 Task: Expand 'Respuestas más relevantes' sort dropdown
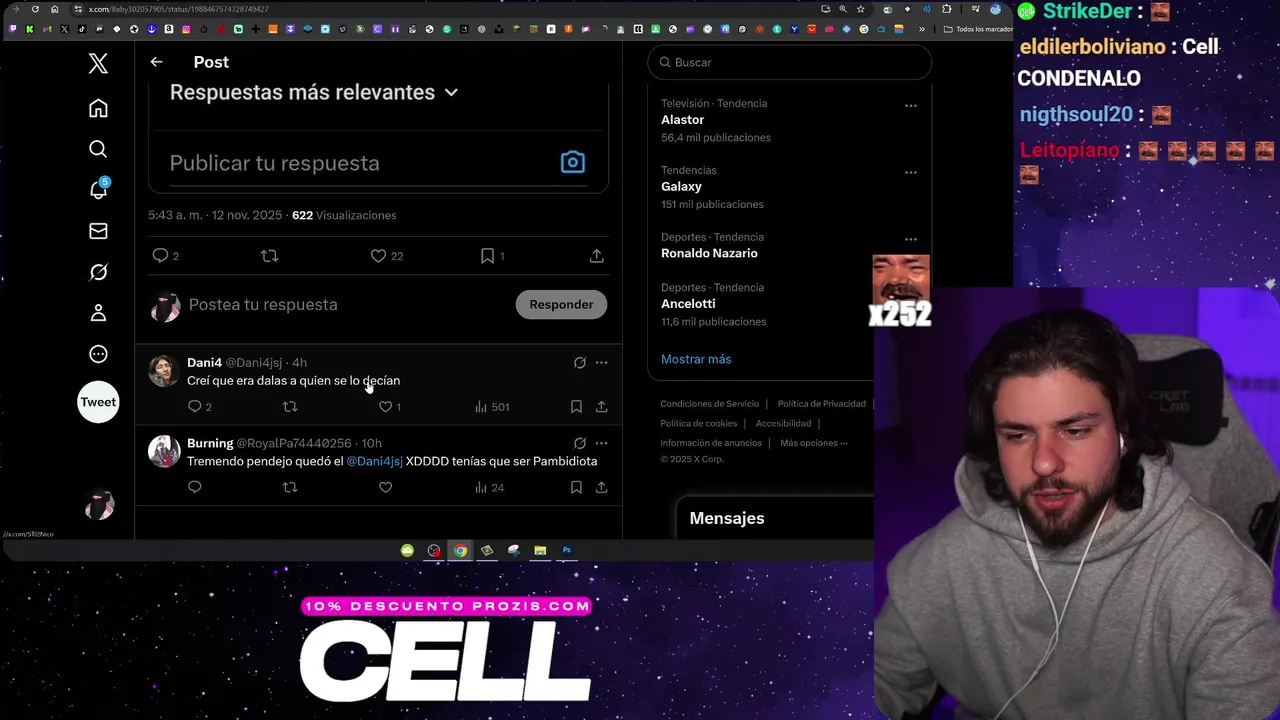click(x=314, y=92)
